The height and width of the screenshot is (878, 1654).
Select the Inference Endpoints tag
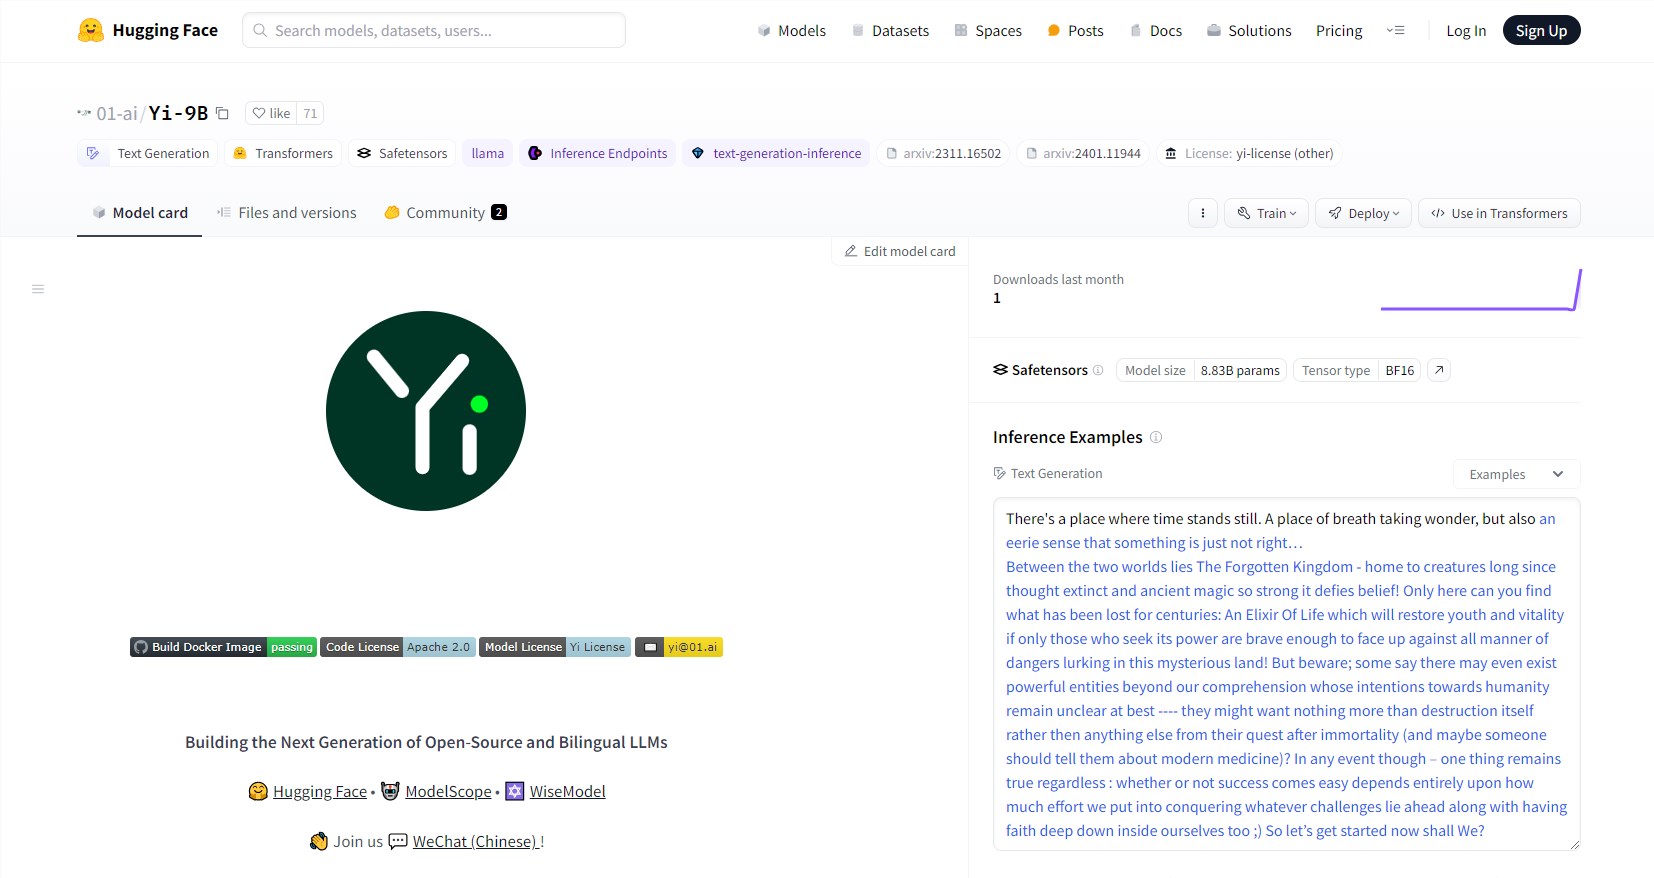point(598,153)
